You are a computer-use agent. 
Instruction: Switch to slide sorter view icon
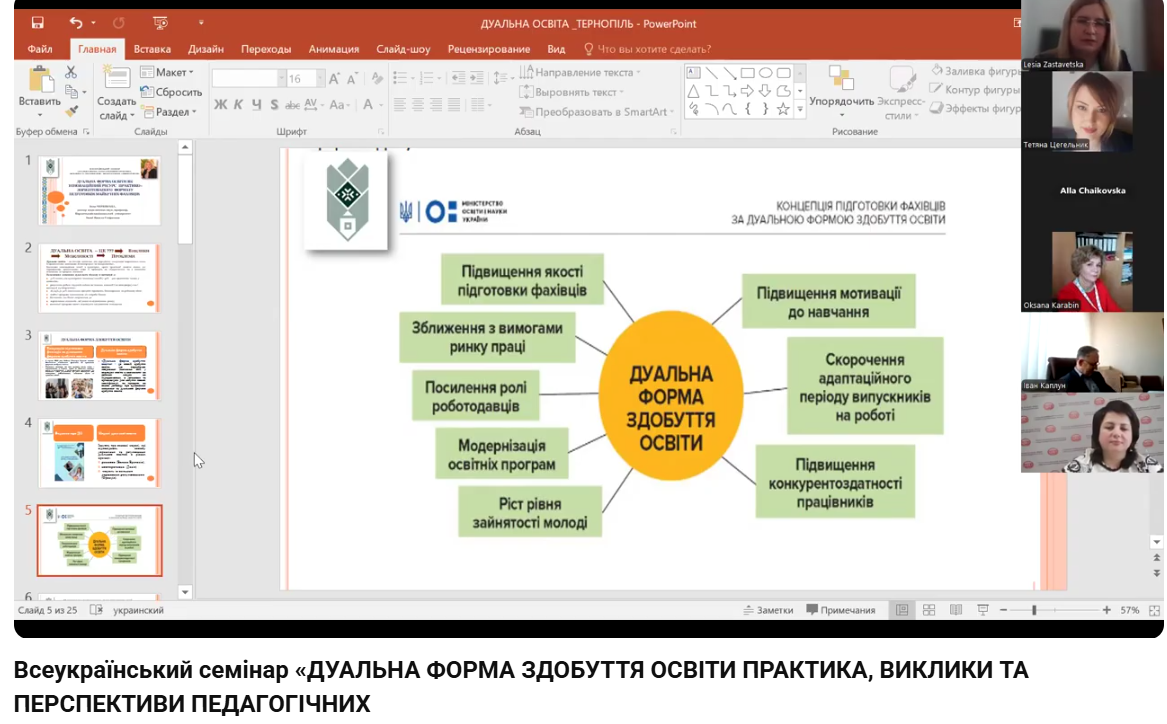click(x=929, y=610)
